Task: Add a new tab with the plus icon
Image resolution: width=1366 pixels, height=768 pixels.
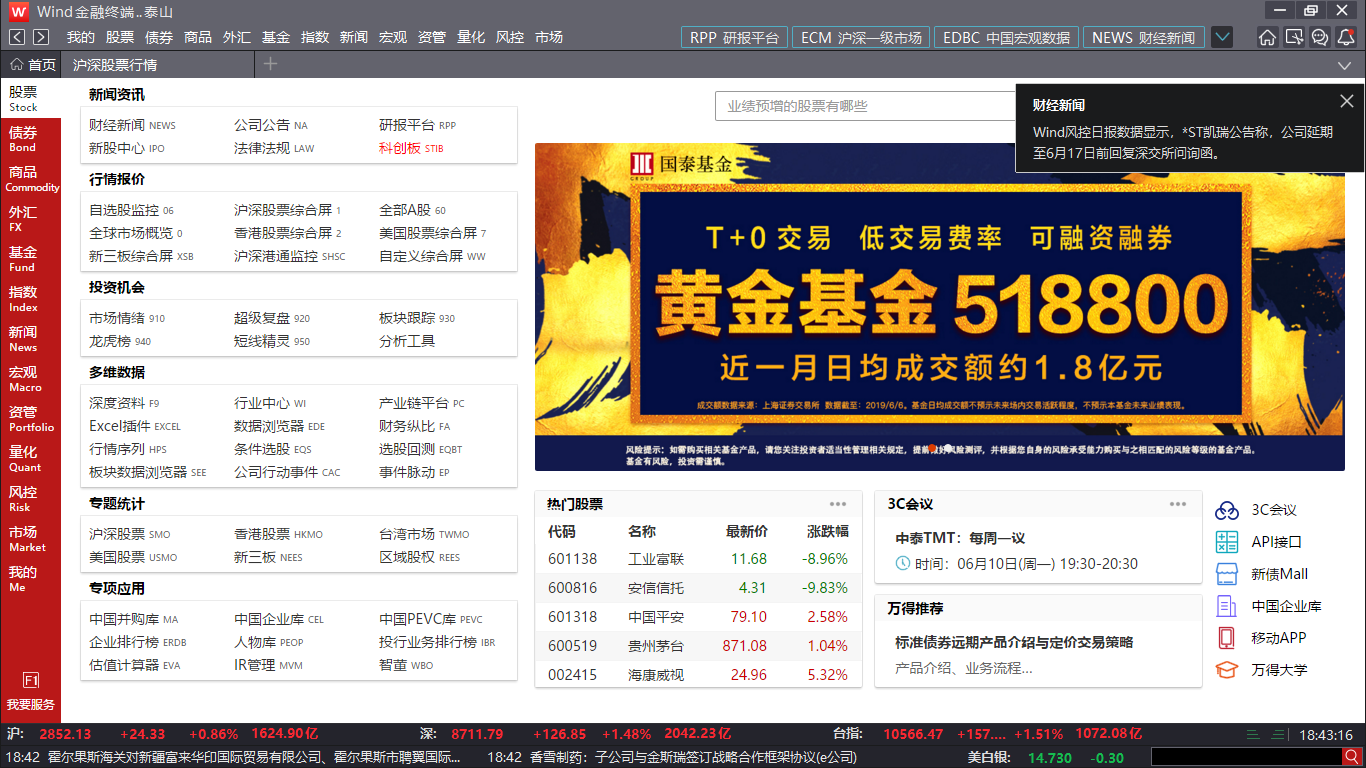Action: [x=270, y=64]
